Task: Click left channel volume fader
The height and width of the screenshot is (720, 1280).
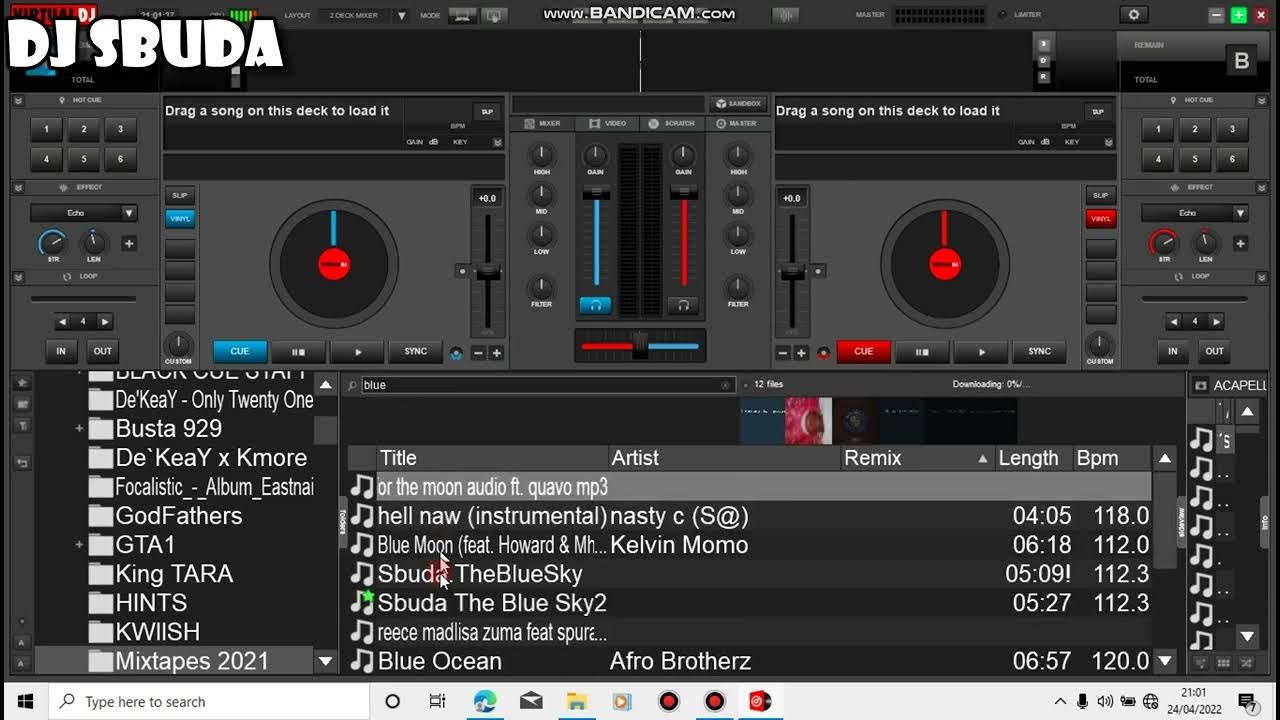Action: pyautogui.click(x=596, y=193)
